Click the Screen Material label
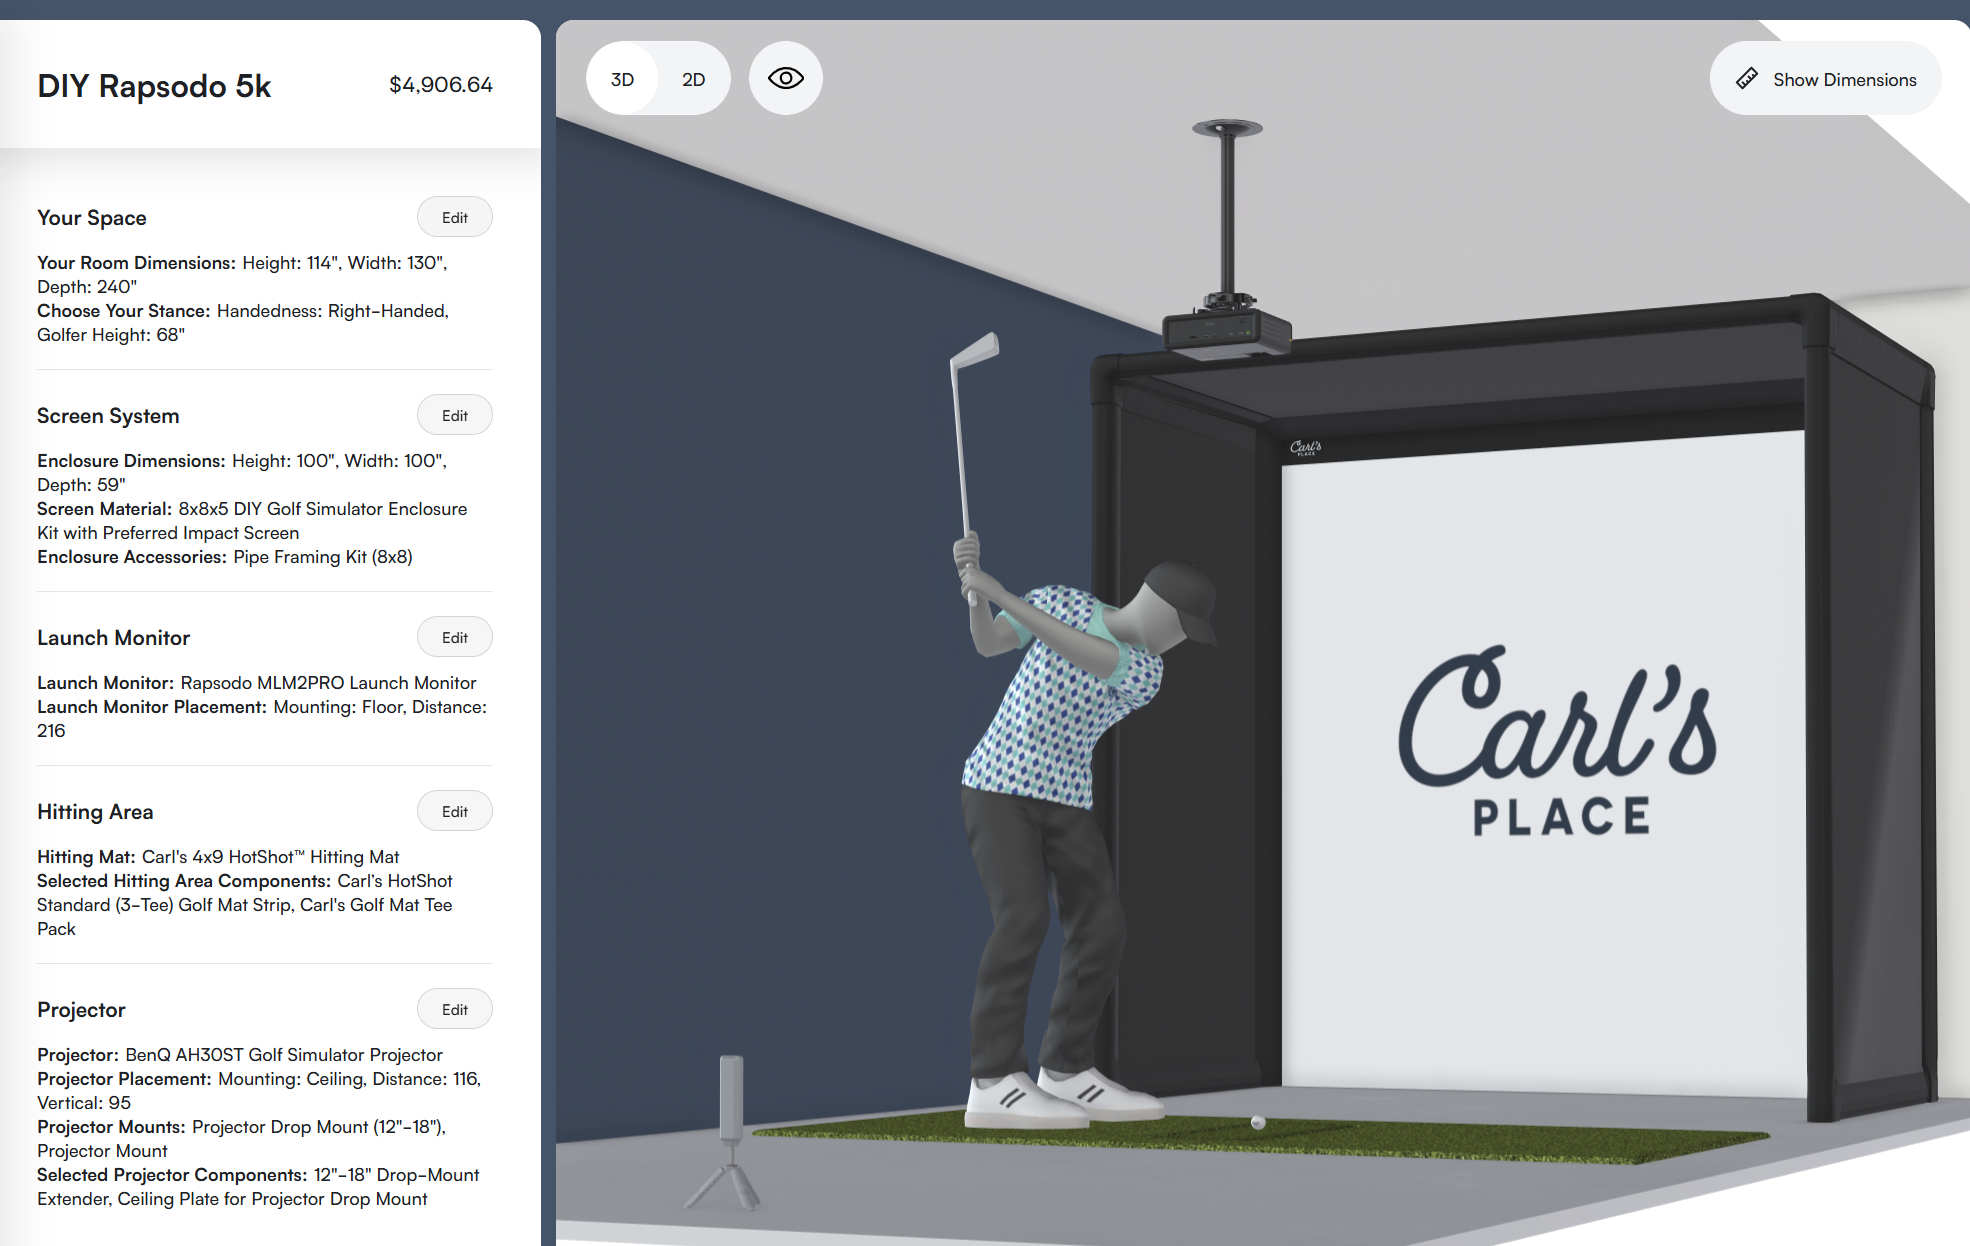Image resolution: width=1970 pixels, height=1246 pixels. (104, 509)
